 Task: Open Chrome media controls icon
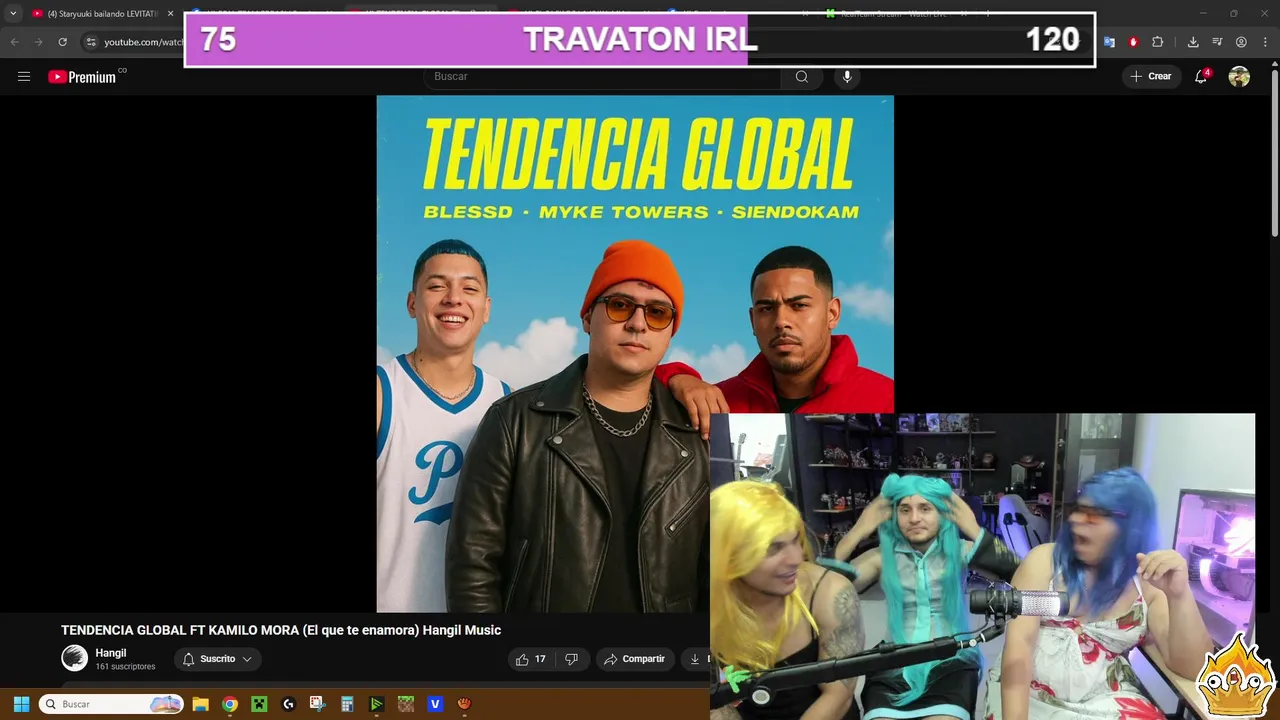1217,42
